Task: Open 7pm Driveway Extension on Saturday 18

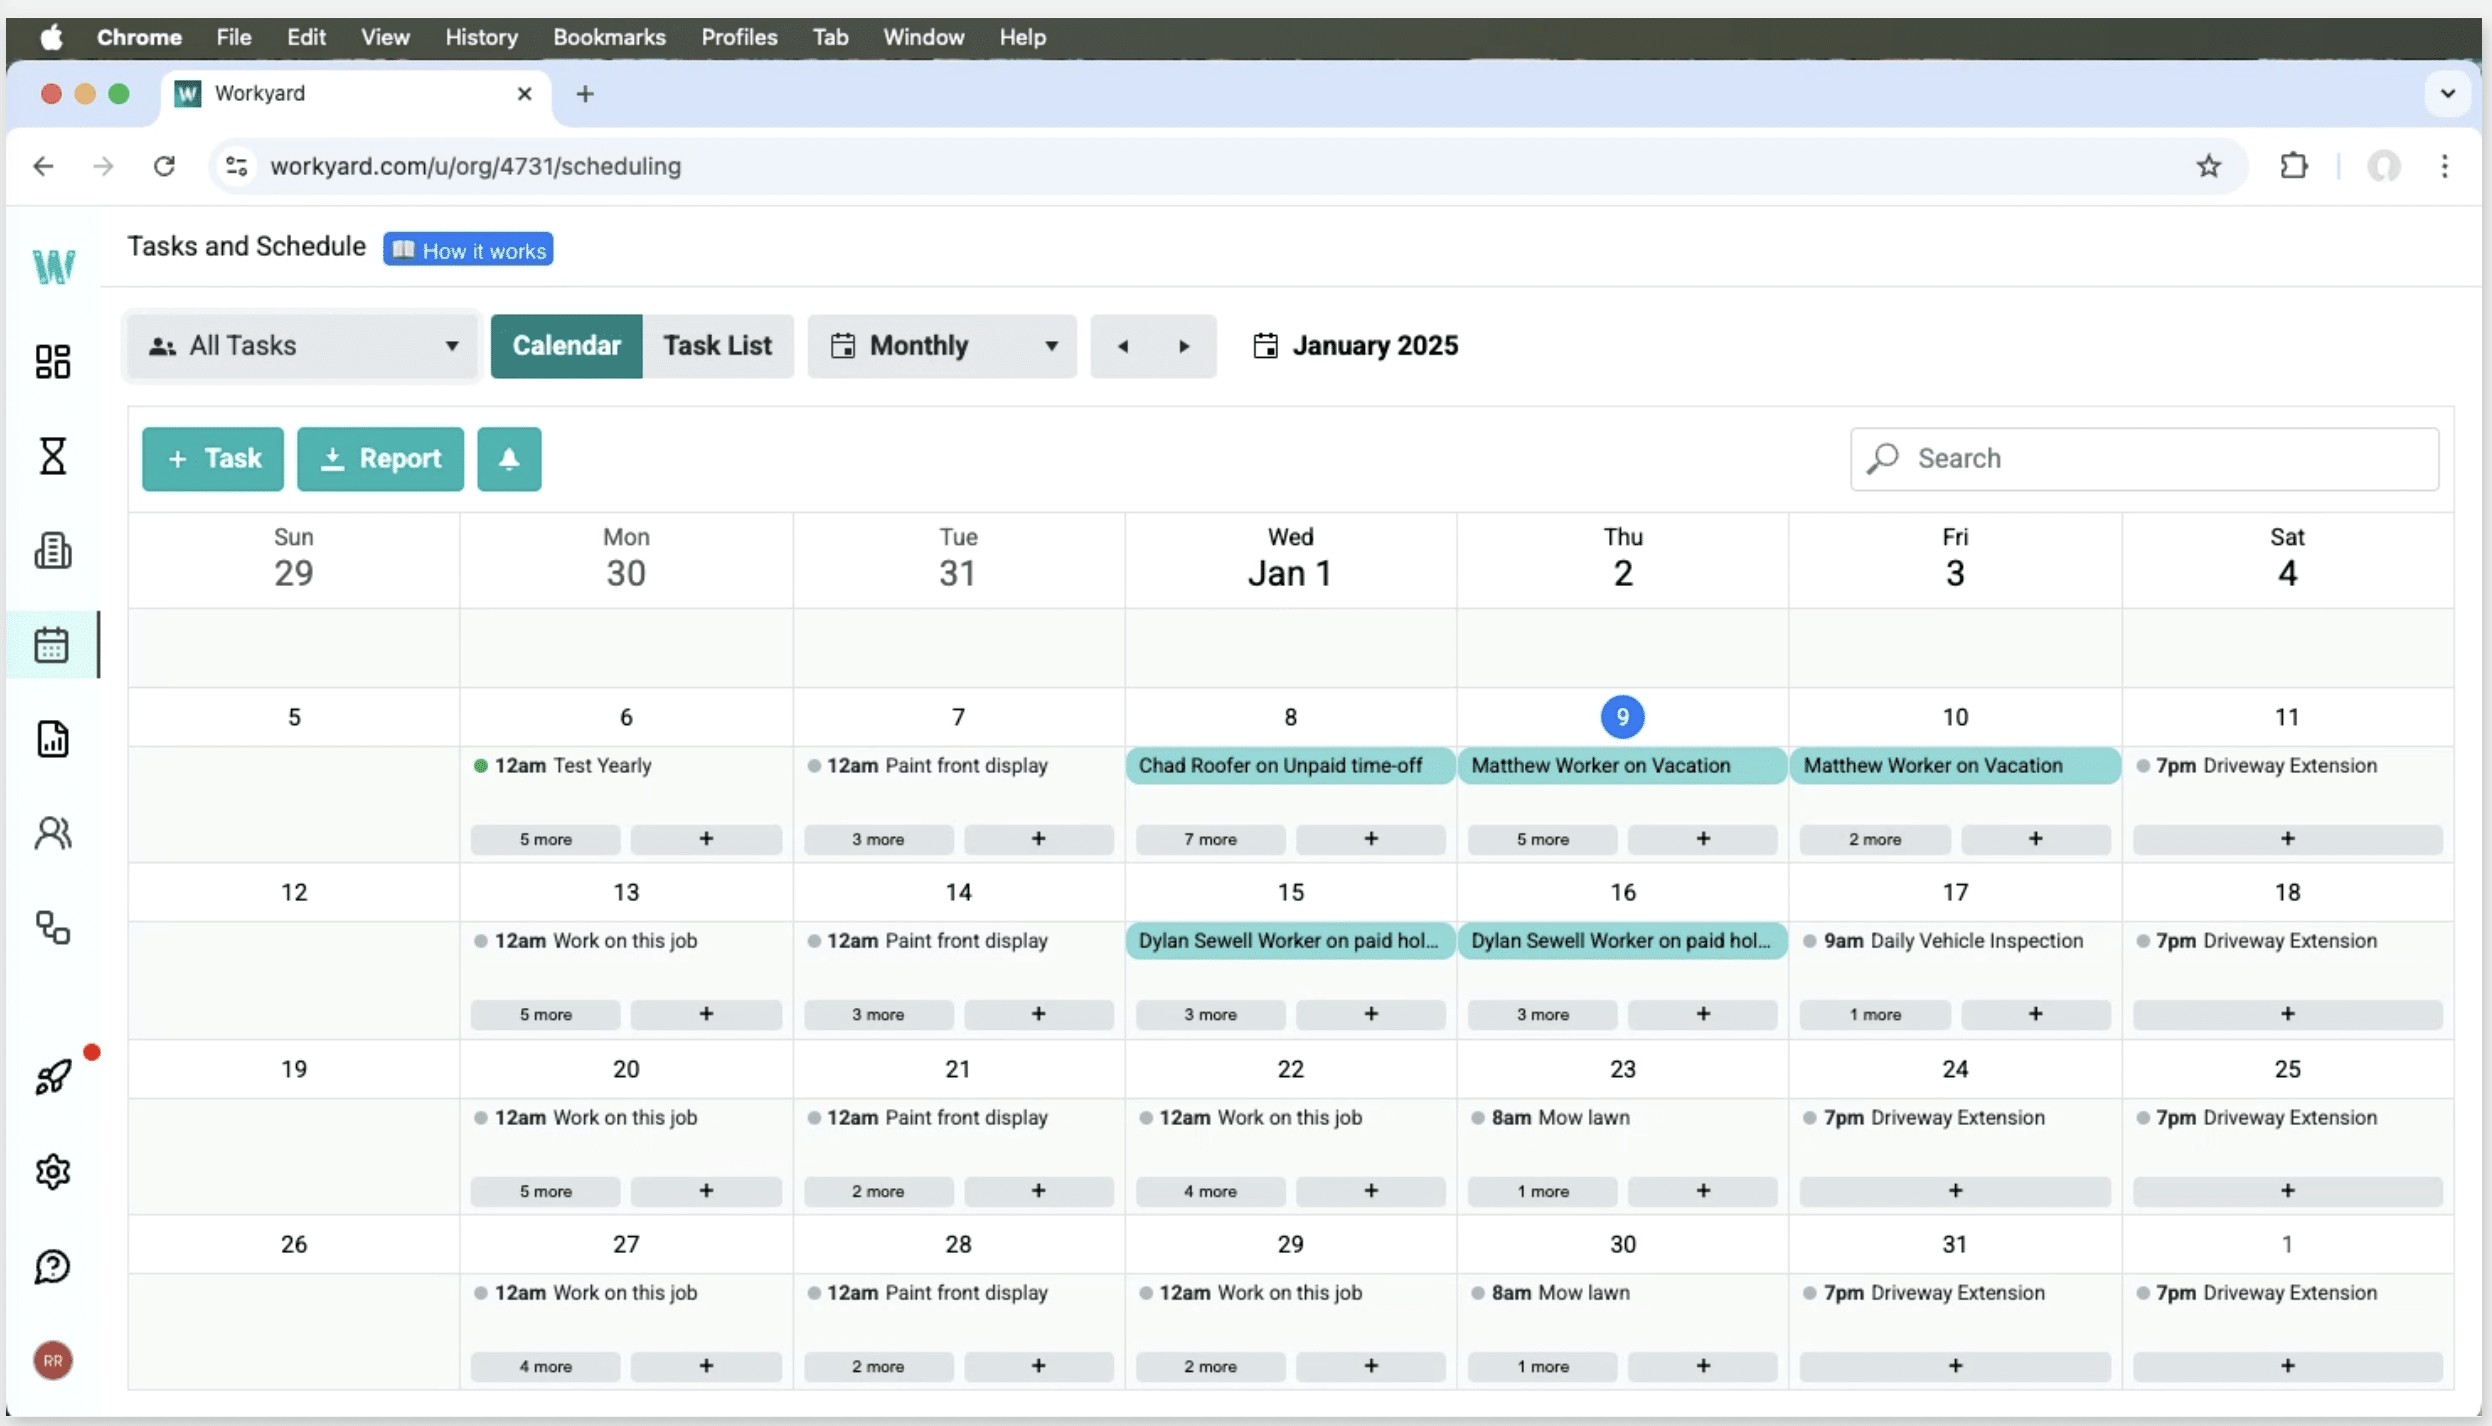Action: point(2257,941)
